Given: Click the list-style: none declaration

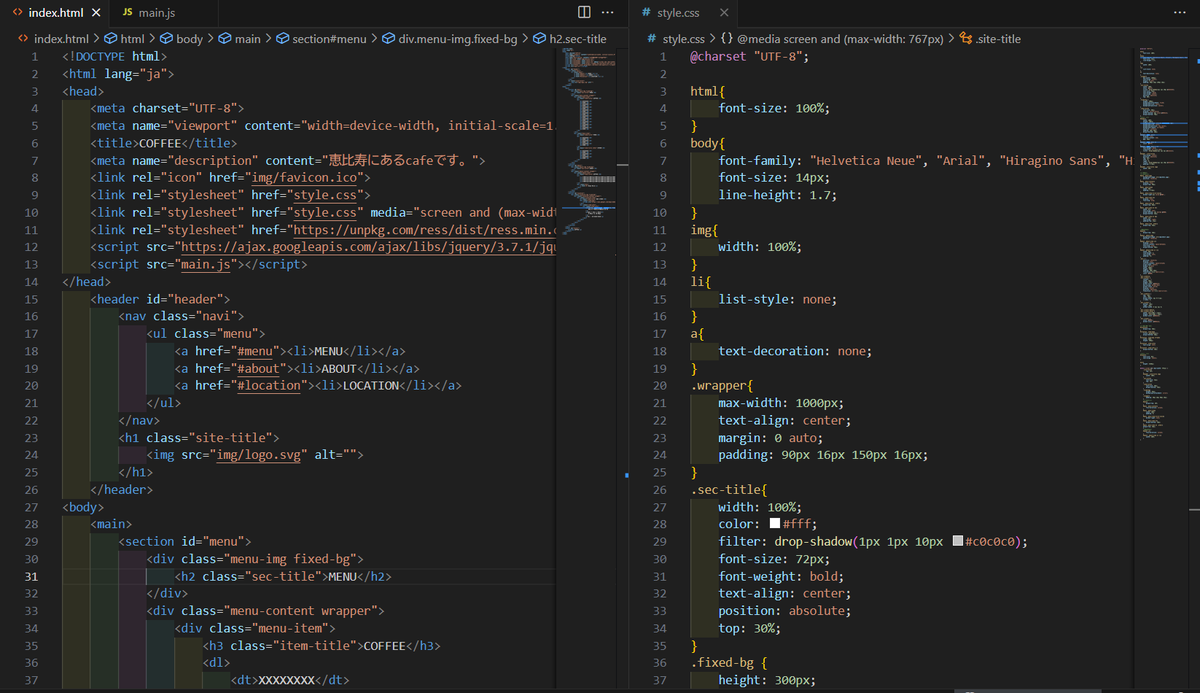Looking at the screenshot, I should [x=777, y=299].
